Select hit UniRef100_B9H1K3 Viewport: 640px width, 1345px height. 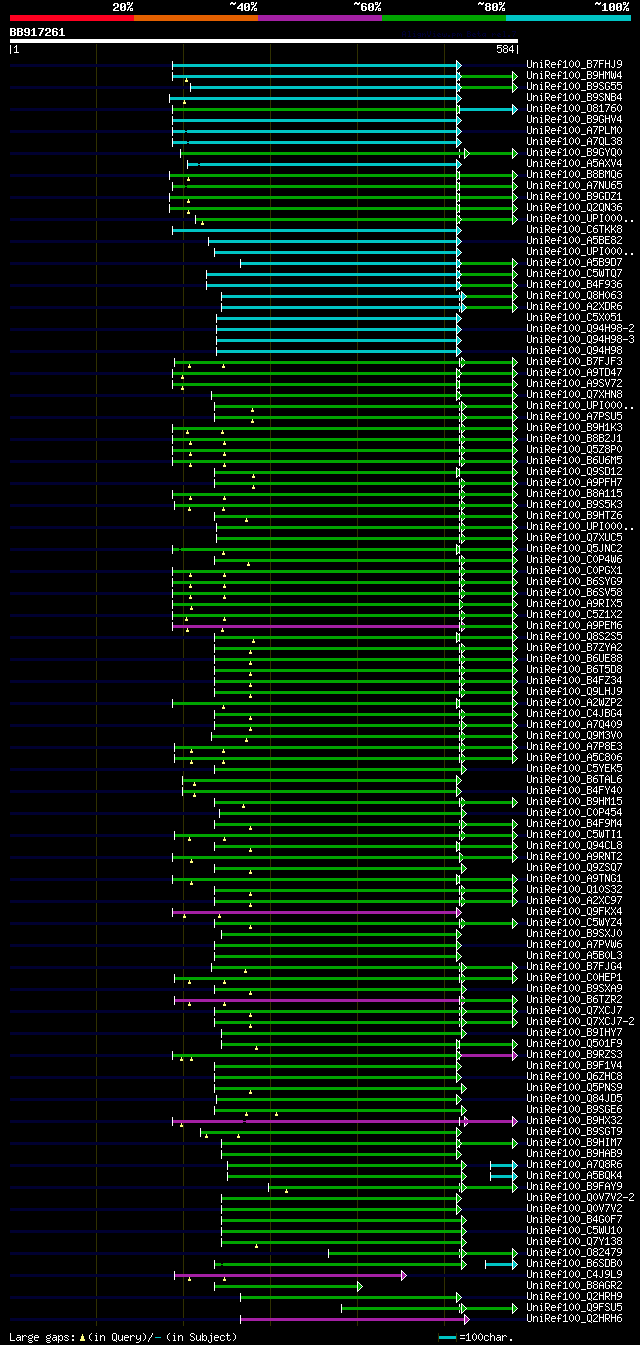pyautogui.click(x=574, y=427)
